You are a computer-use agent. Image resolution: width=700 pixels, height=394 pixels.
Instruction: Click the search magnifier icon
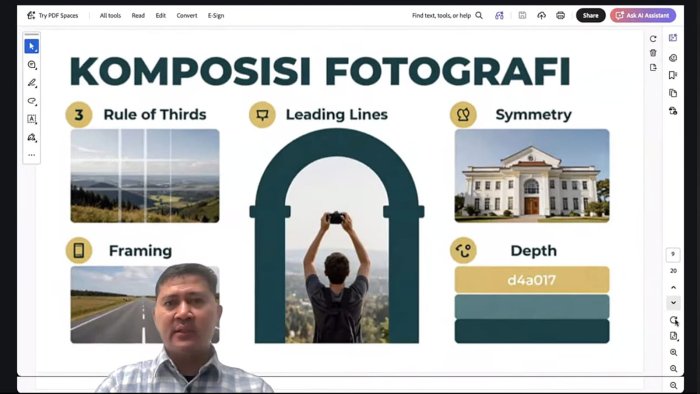tap(479, 16)
